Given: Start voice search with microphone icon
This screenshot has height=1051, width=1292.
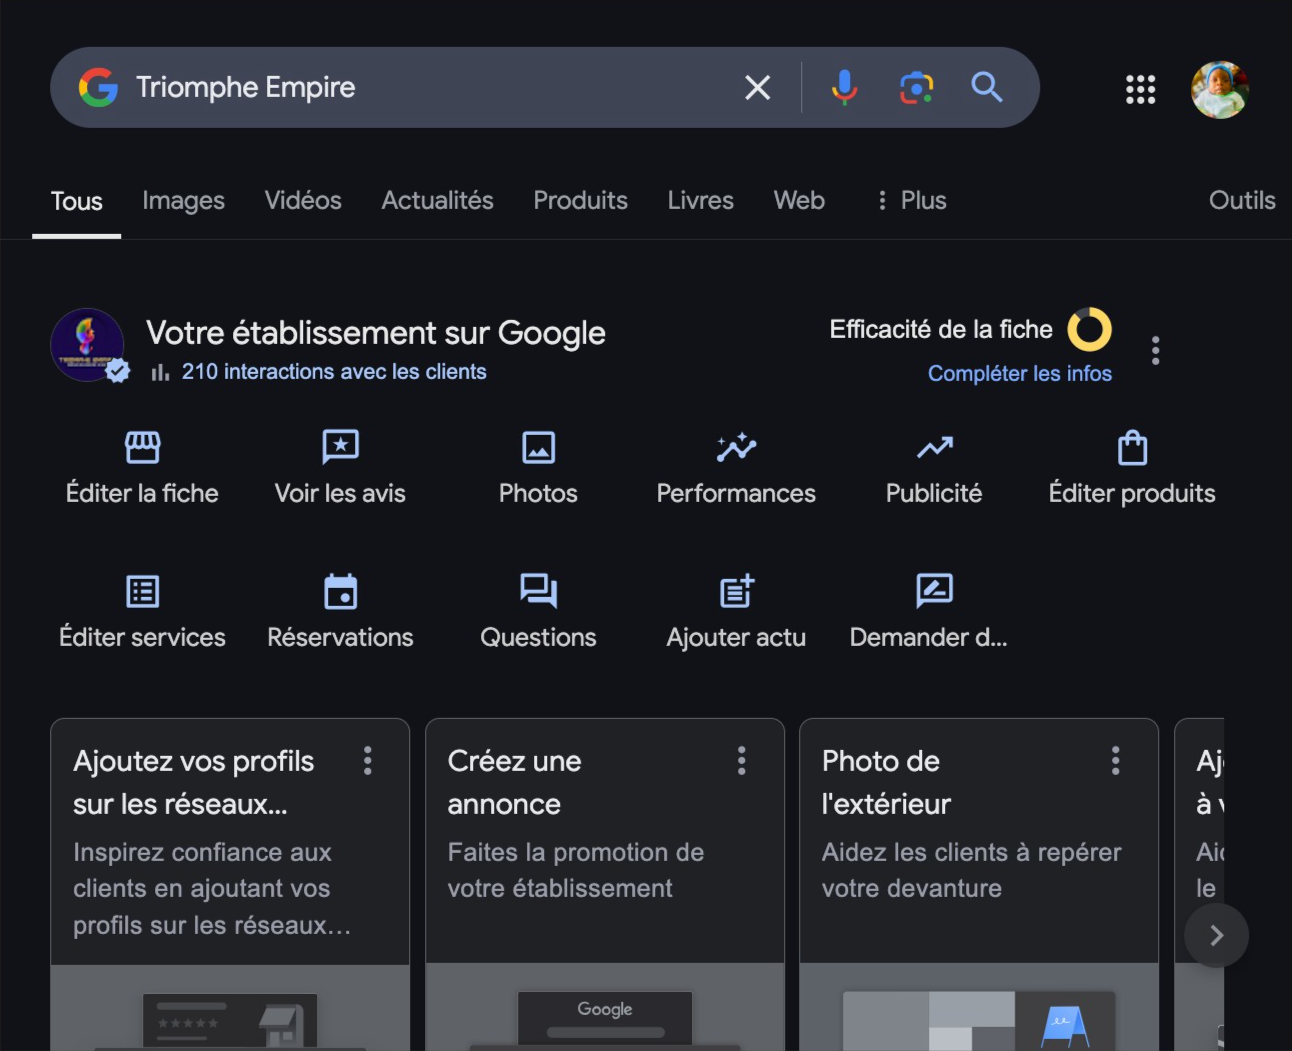Looking at the screenshot, I should click(844, 88).
